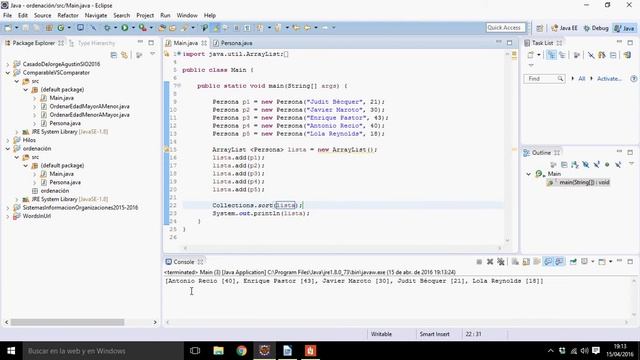Select the Java perspective button

tap(624, 28)
